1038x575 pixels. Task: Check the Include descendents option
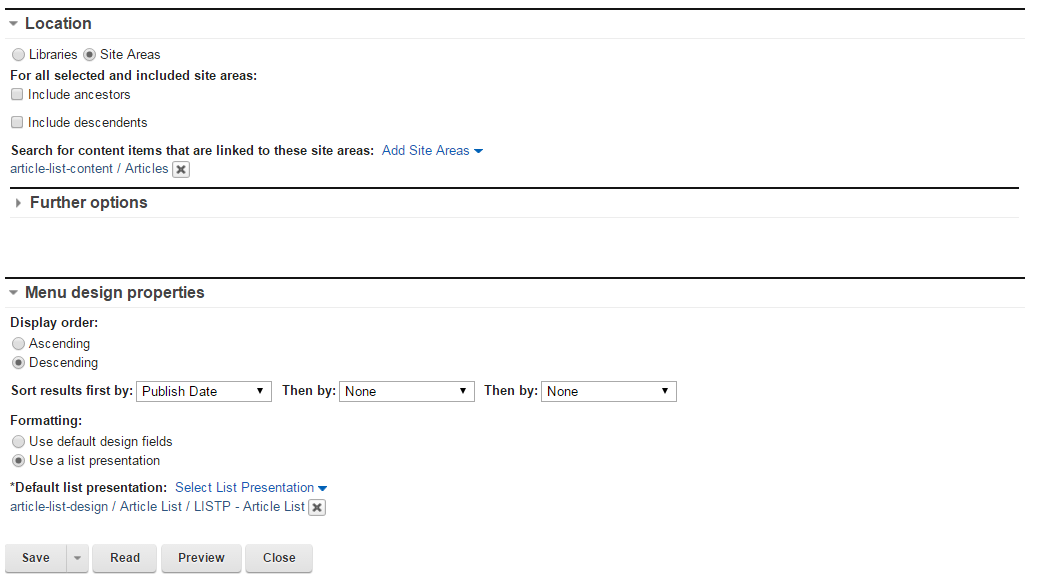click(17, 123)
